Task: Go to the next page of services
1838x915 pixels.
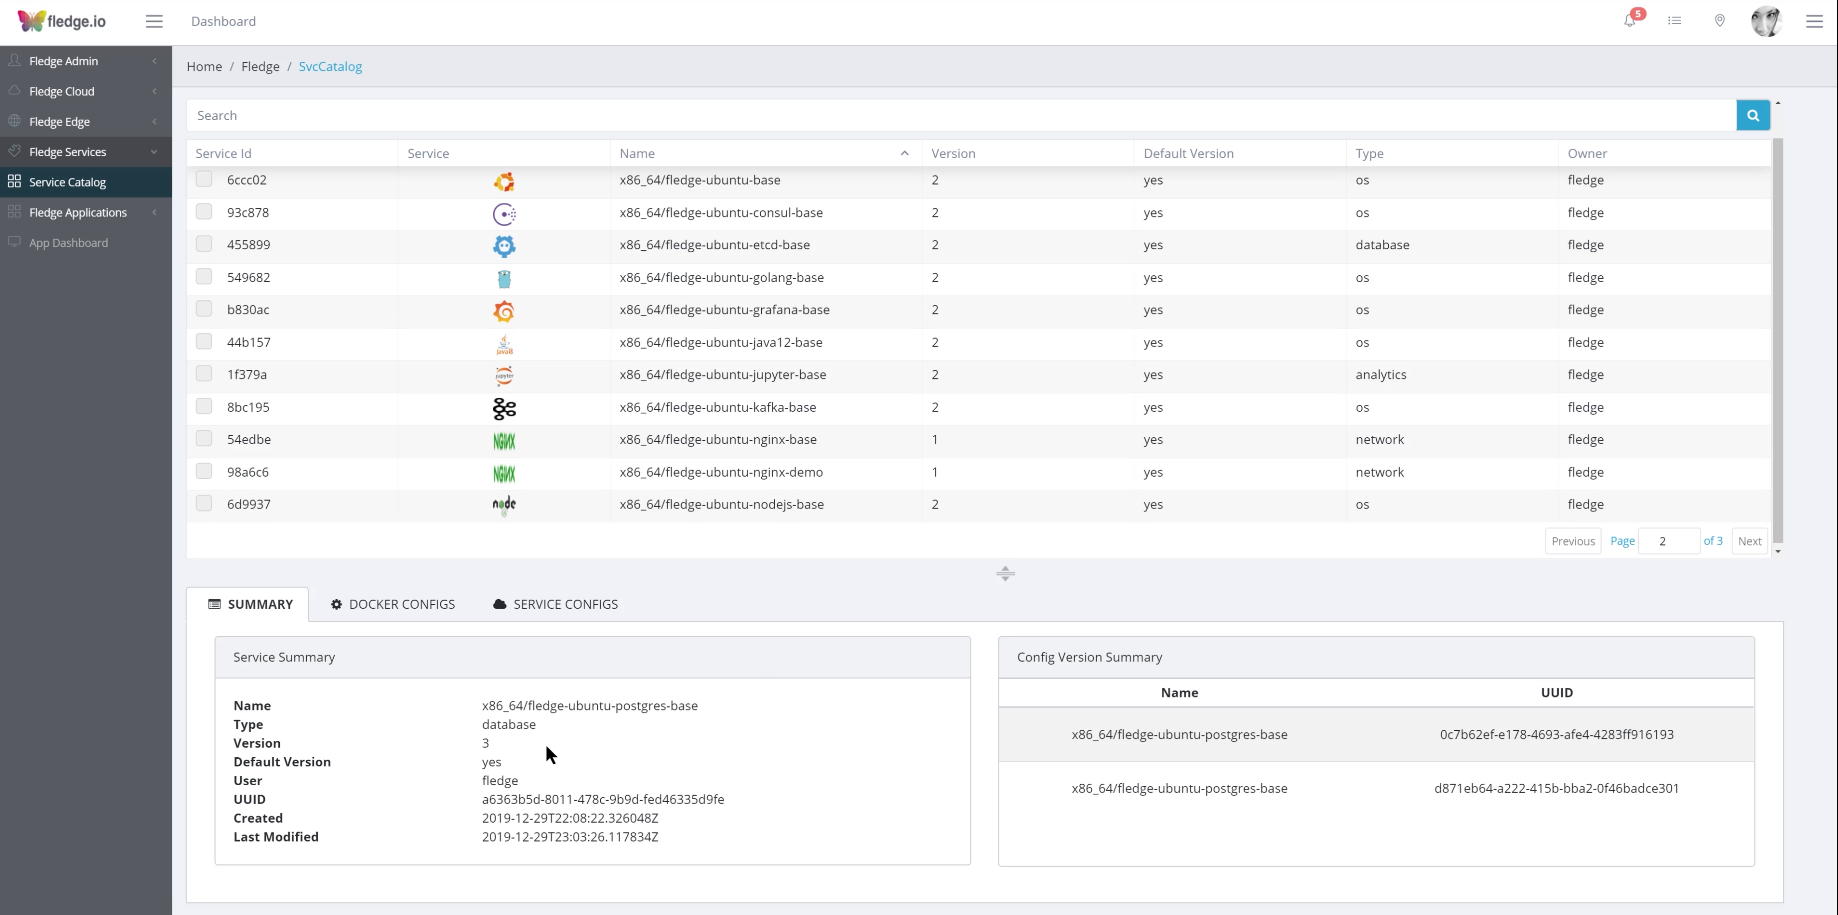Action: [1749, 540]
